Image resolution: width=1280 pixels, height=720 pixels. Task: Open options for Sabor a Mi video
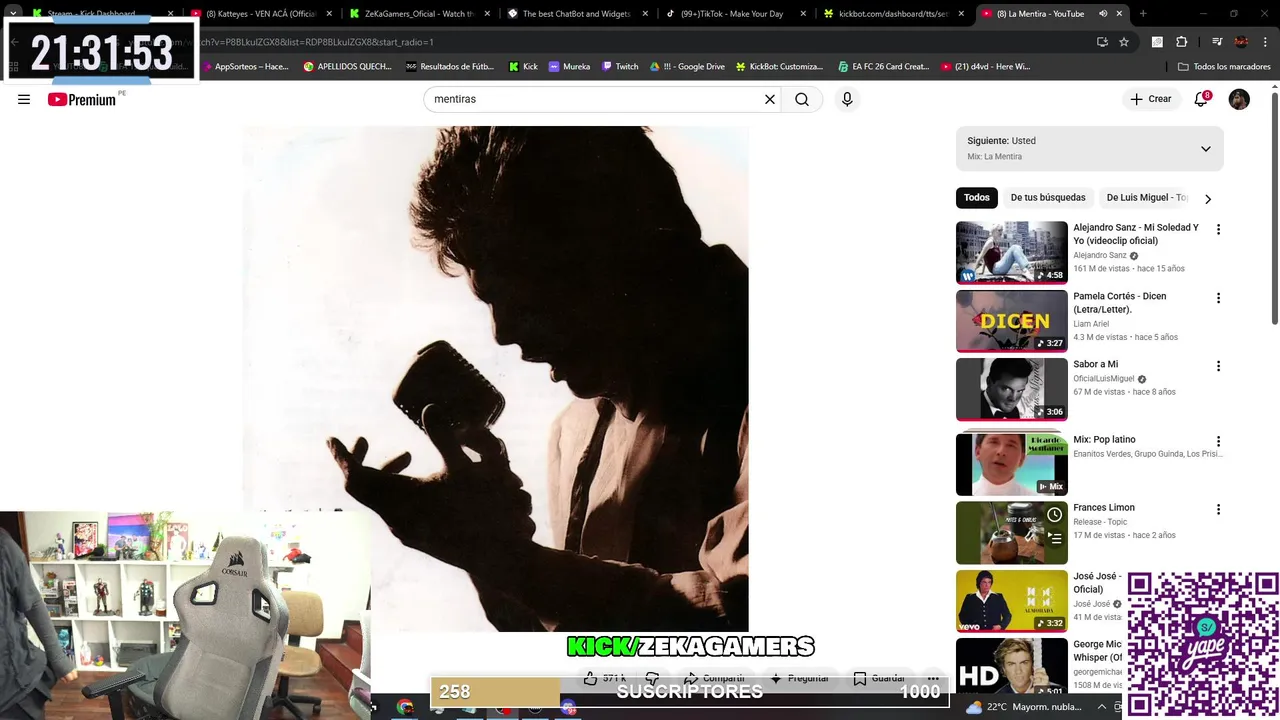click(x=1218, y=366)
